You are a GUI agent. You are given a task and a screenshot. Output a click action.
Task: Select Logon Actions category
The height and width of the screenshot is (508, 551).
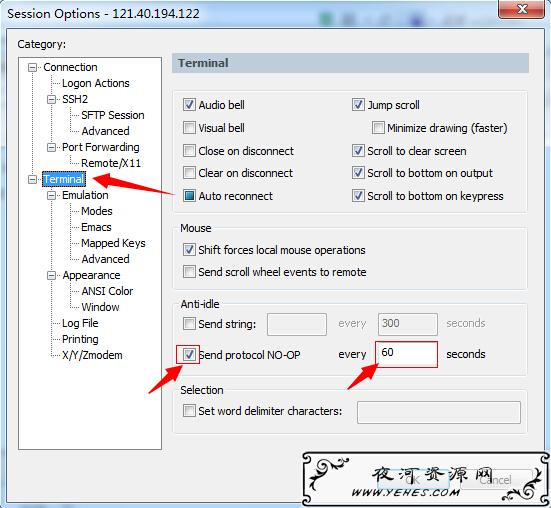(x=96, y=83)
